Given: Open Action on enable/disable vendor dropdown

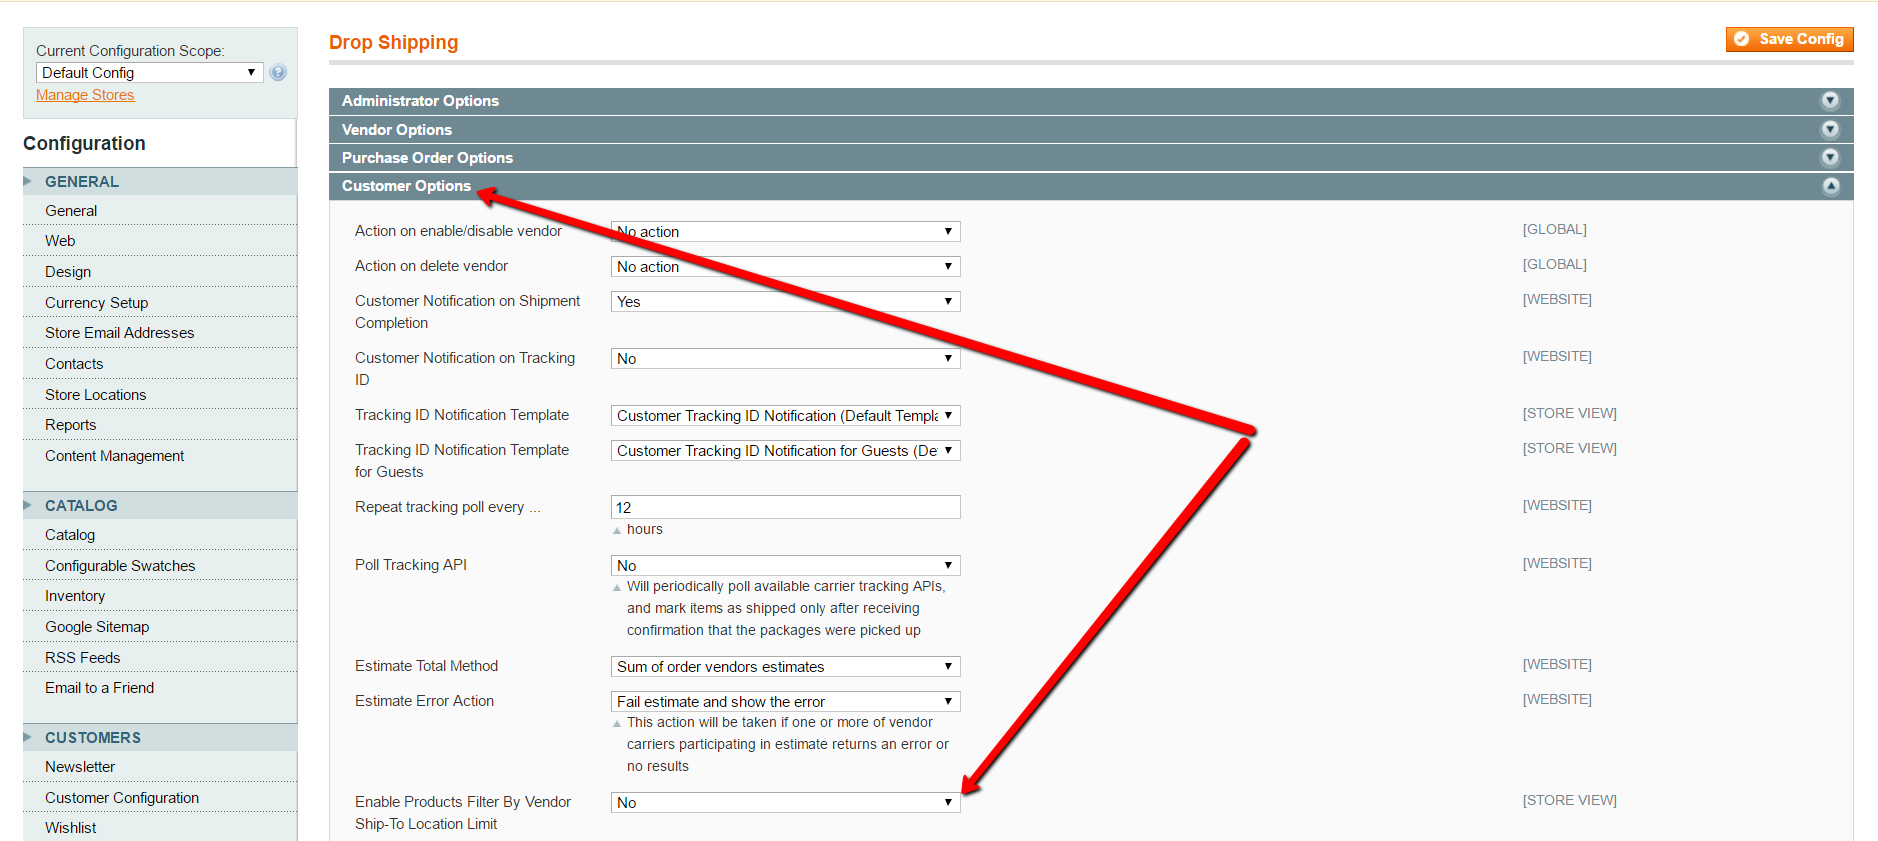Looking at the screenshot, I should click(785, 231).
